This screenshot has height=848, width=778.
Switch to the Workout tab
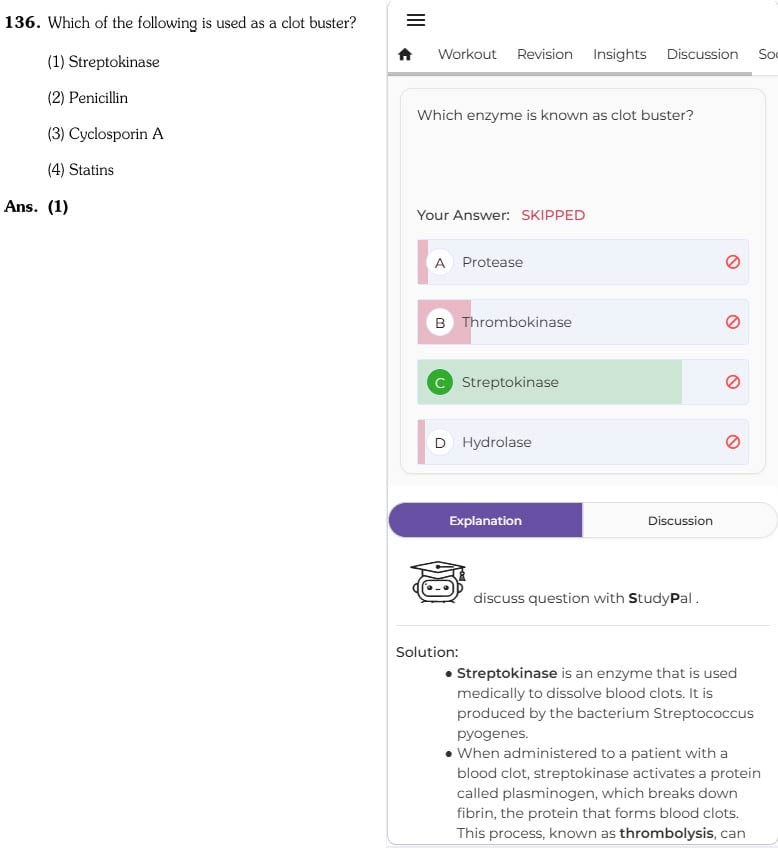coord(467,54)
